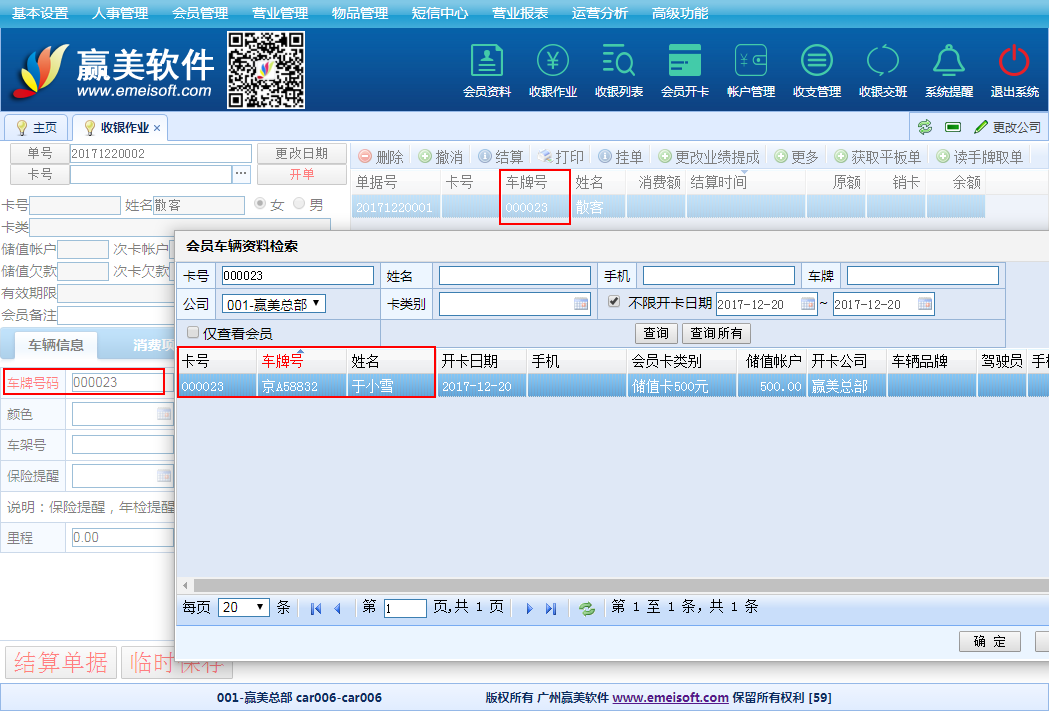Open the 每页 page size dropdown

click(244, 607)
